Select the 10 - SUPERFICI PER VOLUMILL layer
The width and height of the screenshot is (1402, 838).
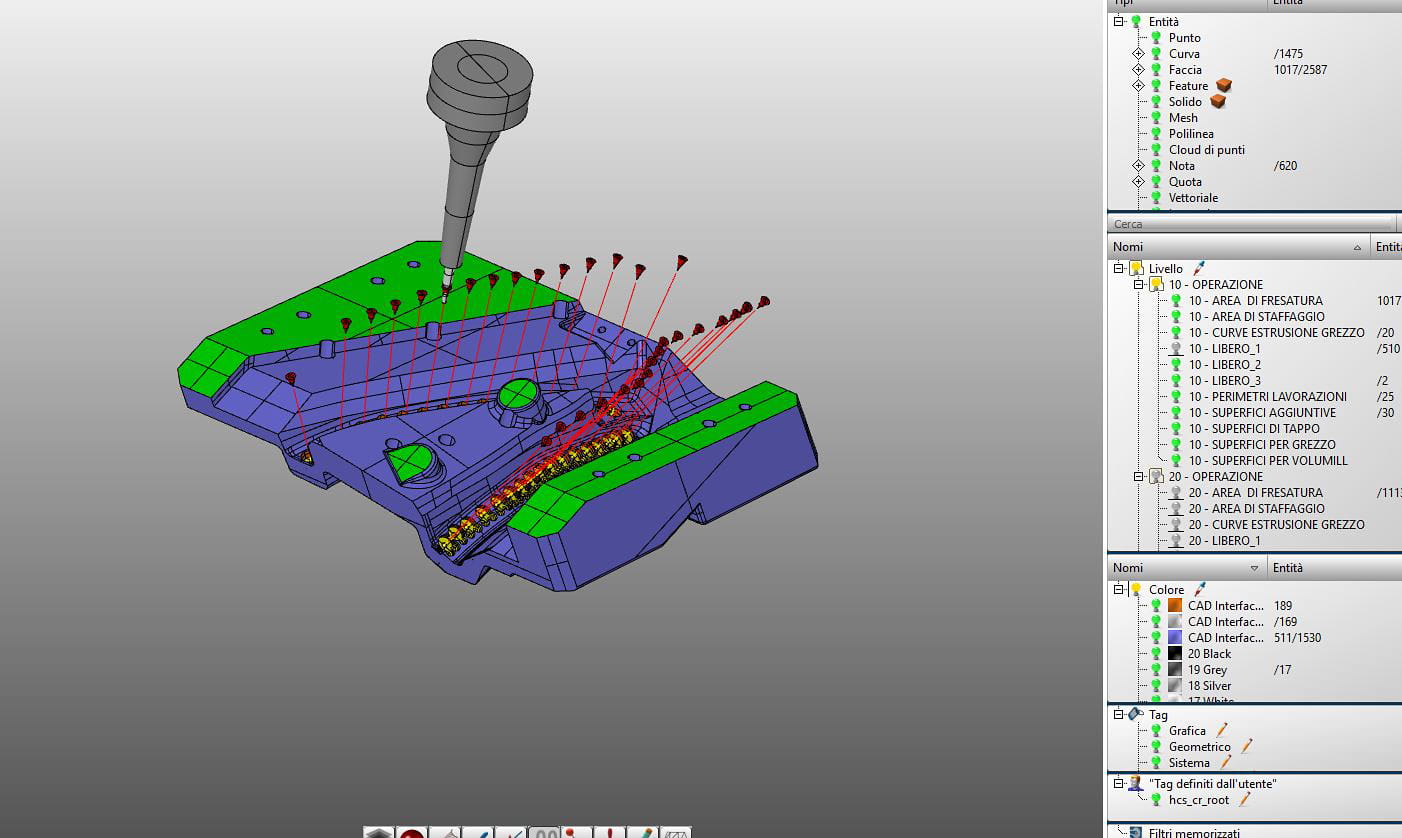(1267, 461)
